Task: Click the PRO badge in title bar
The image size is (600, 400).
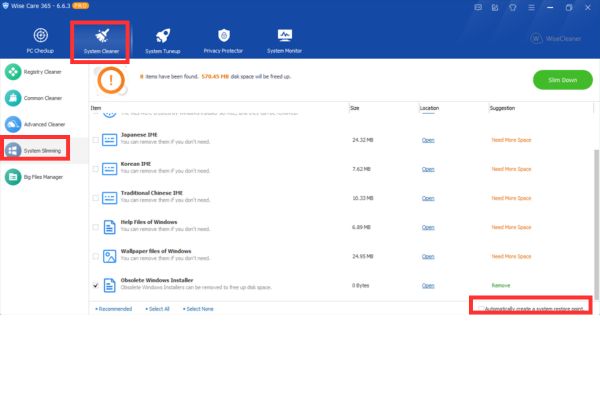Action: [80, 6]
